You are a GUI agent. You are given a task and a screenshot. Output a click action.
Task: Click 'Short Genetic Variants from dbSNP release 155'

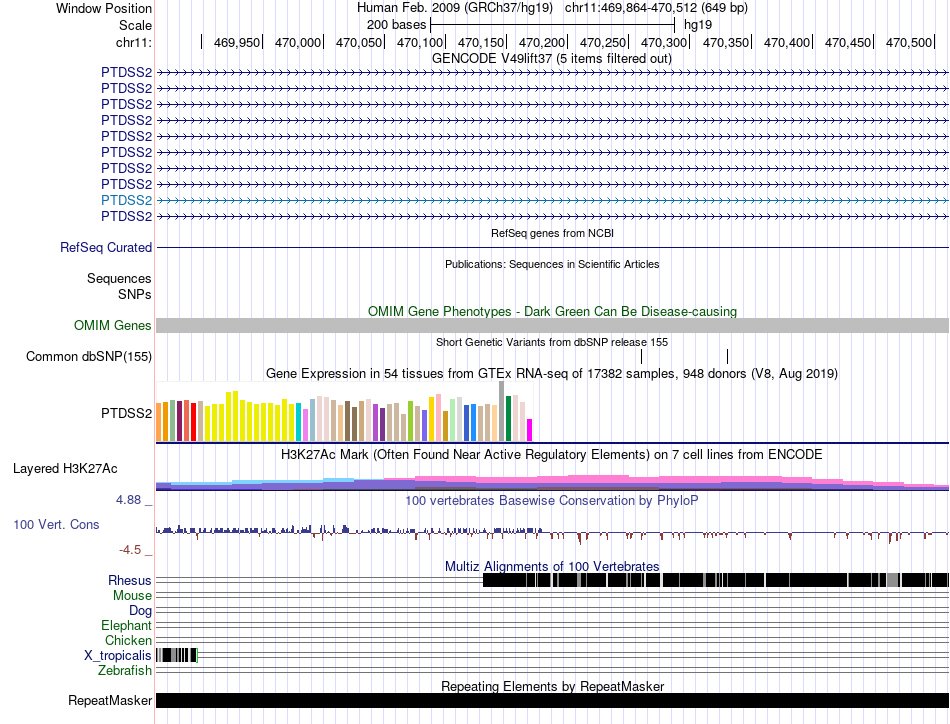click(x=552, y=342)
